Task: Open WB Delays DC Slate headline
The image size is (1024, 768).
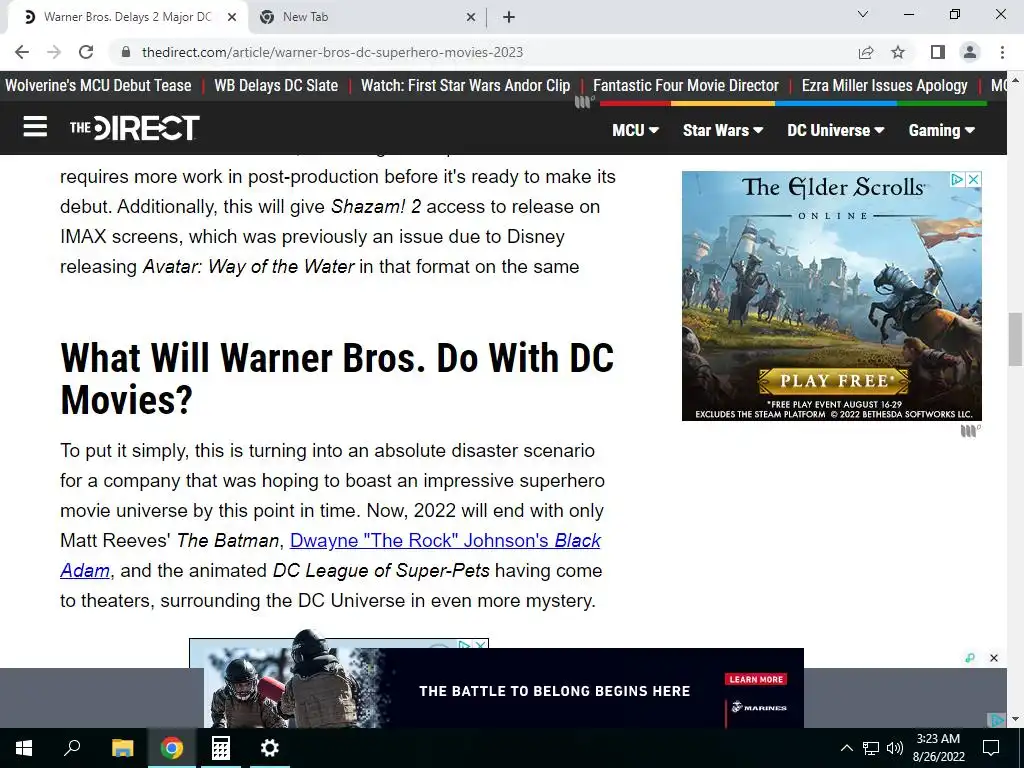Action: click(276, 86)
